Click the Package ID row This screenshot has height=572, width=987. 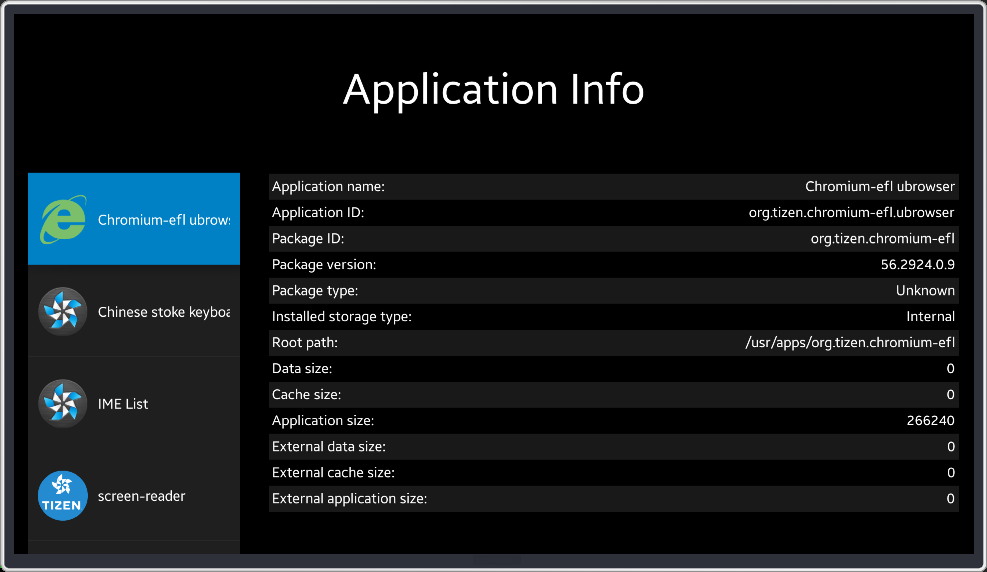[x=613, y=238]
